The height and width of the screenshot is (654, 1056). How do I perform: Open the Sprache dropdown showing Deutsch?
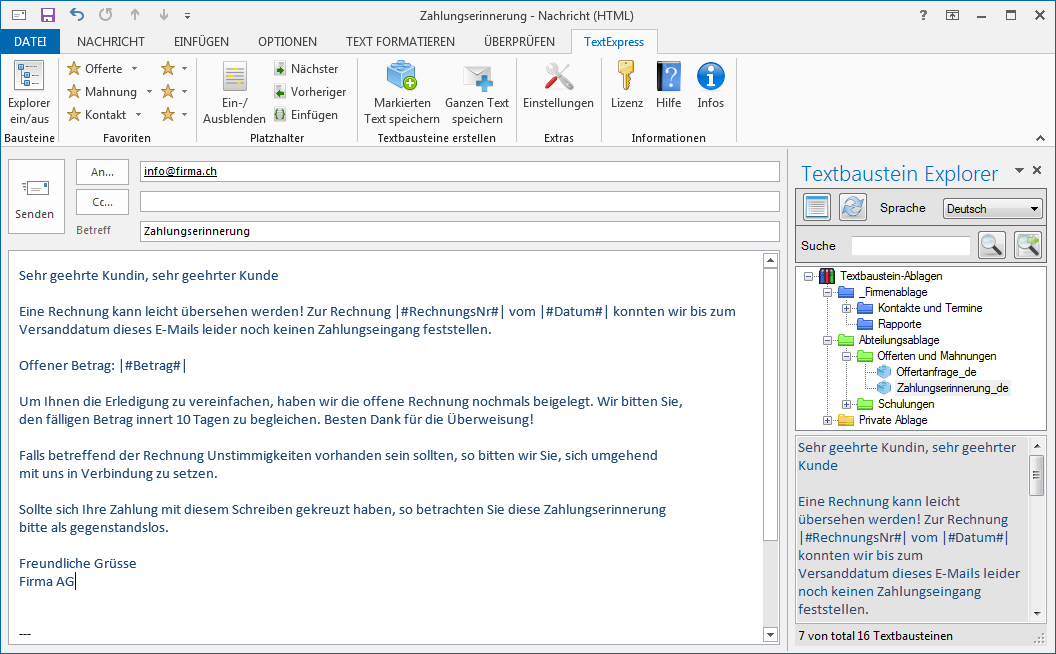(x=992, y=208)
